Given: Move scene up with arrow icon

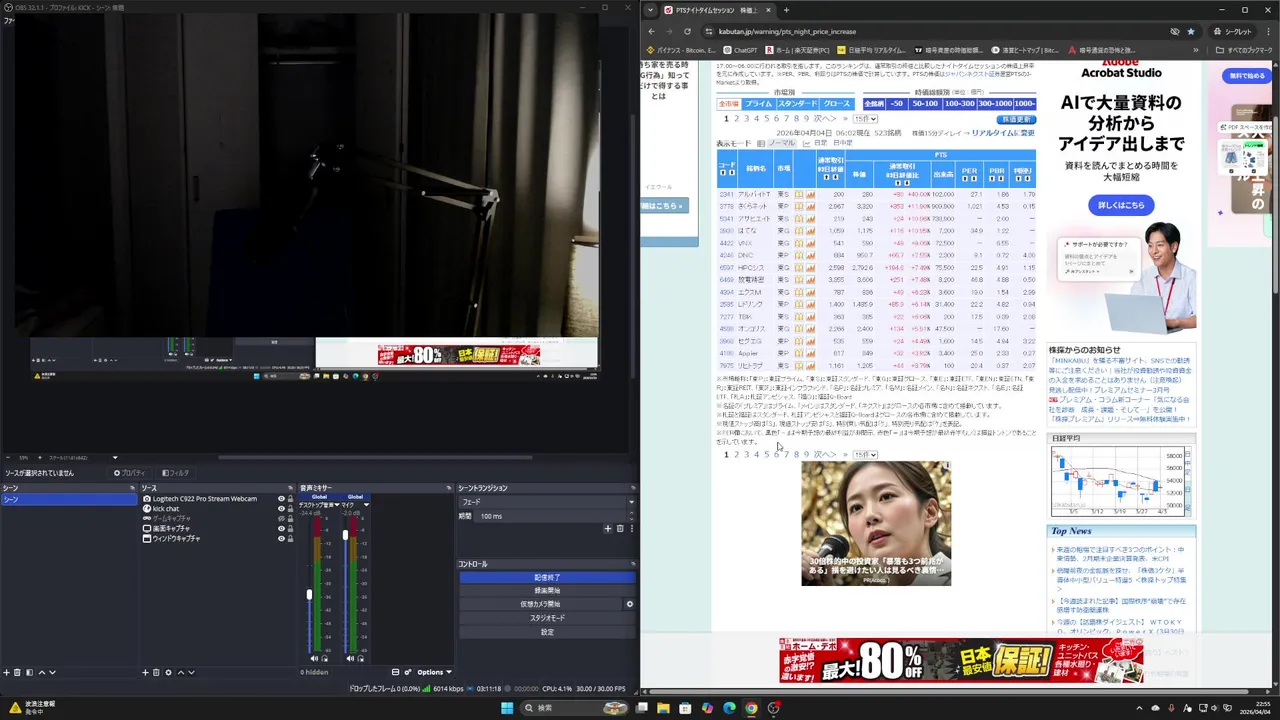Looking at the screenshot, I should click(x=41, y=672).
